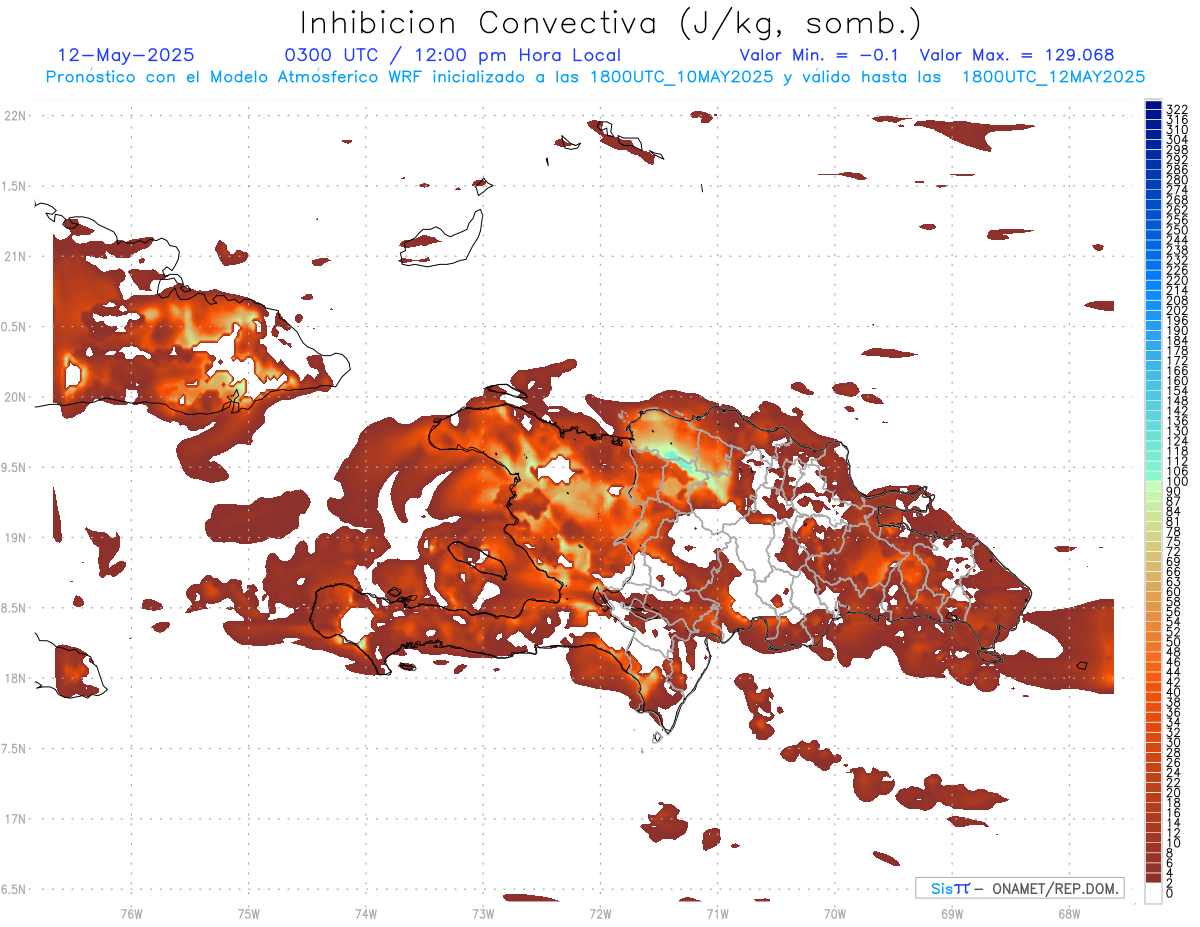This screenshot has width=1200, height=927.
Task: Click the darkest blue swatch topping the color bar
Action: tap(1154, 105)
